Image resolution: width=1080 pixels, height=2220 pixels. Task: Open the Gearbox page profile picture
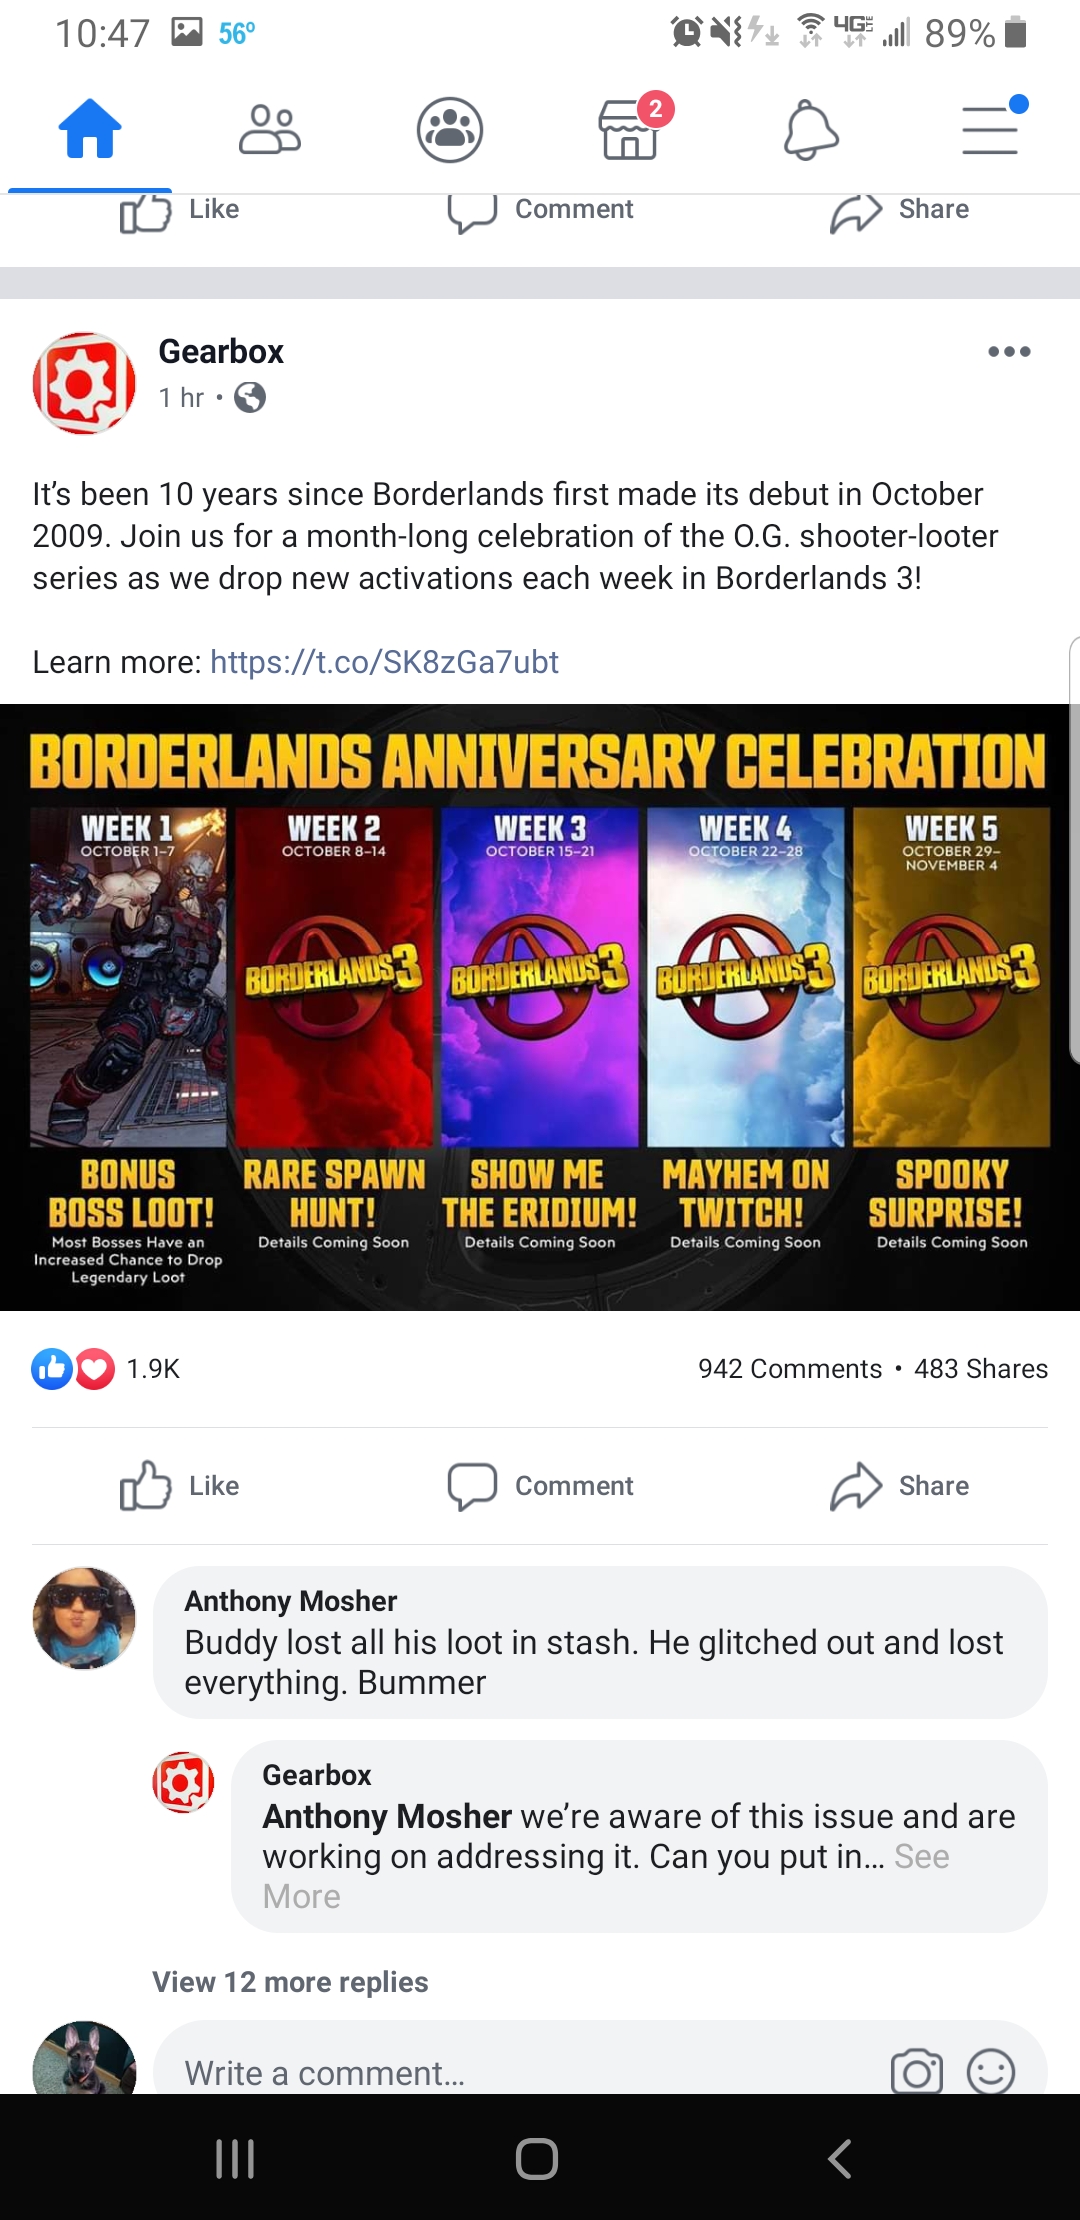[84, 384]
